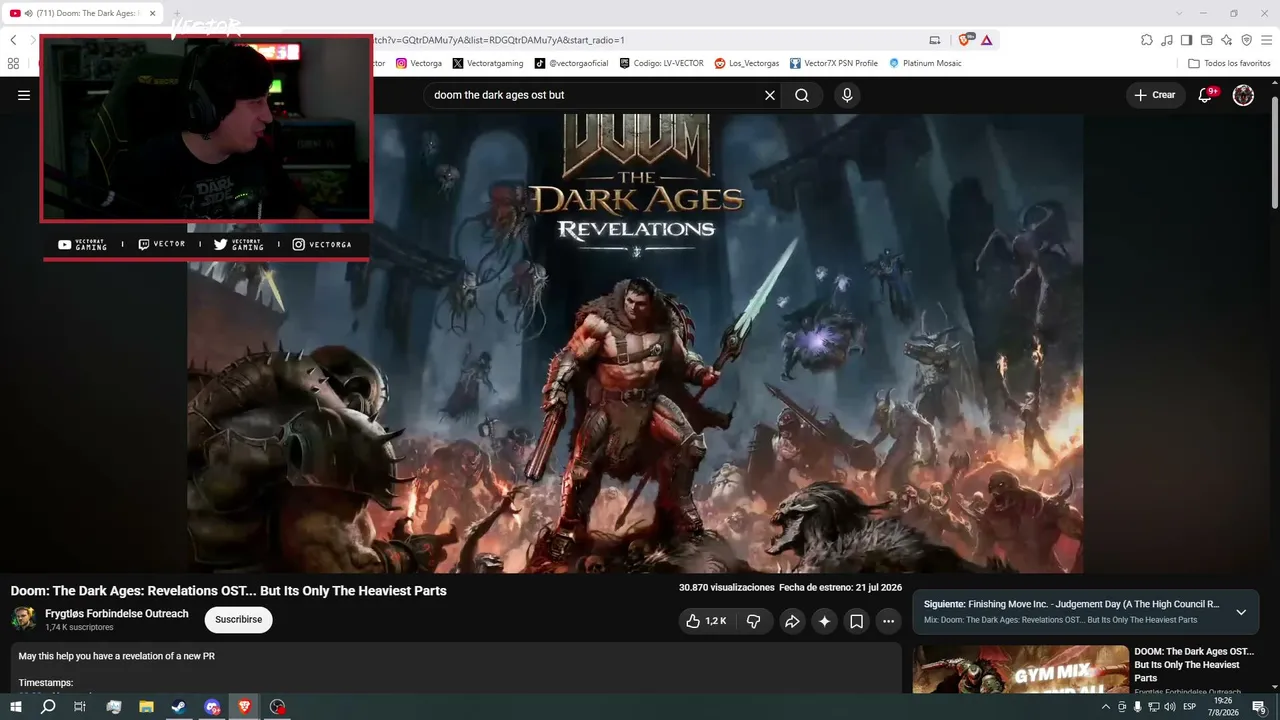Open the Los_Vectorgas Reddit bookmark

(746, 63)
